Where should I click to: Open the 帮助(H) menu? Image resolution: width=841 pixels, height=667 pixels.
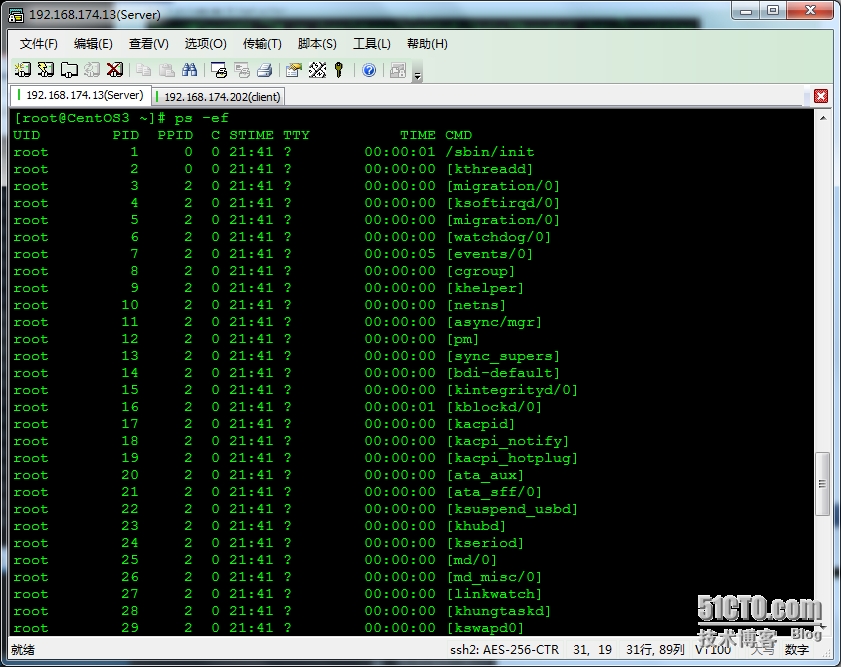tap(427, 44)
